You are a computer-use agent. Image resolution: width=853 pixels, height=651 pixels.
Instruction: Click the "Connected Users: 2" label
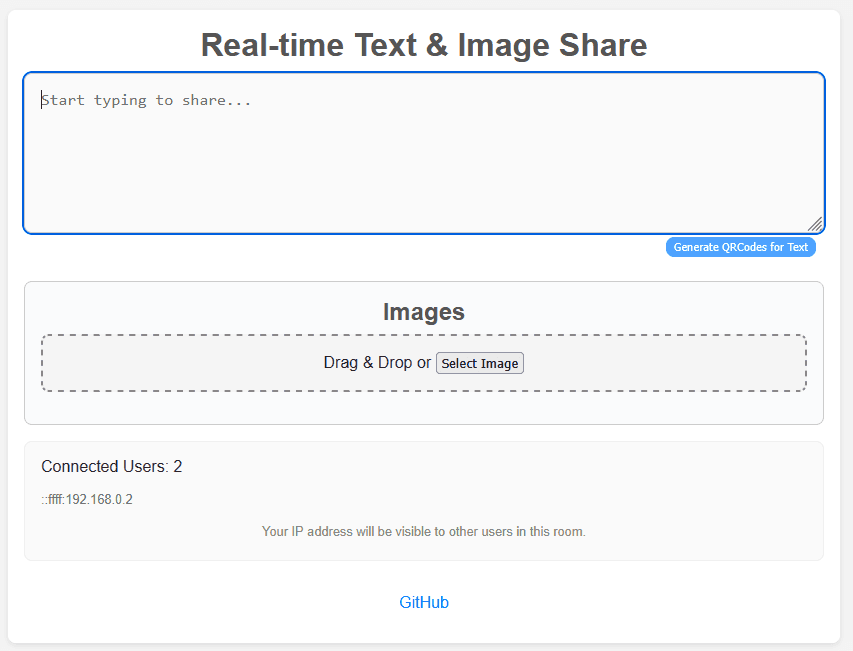click(x=112, y=466)
